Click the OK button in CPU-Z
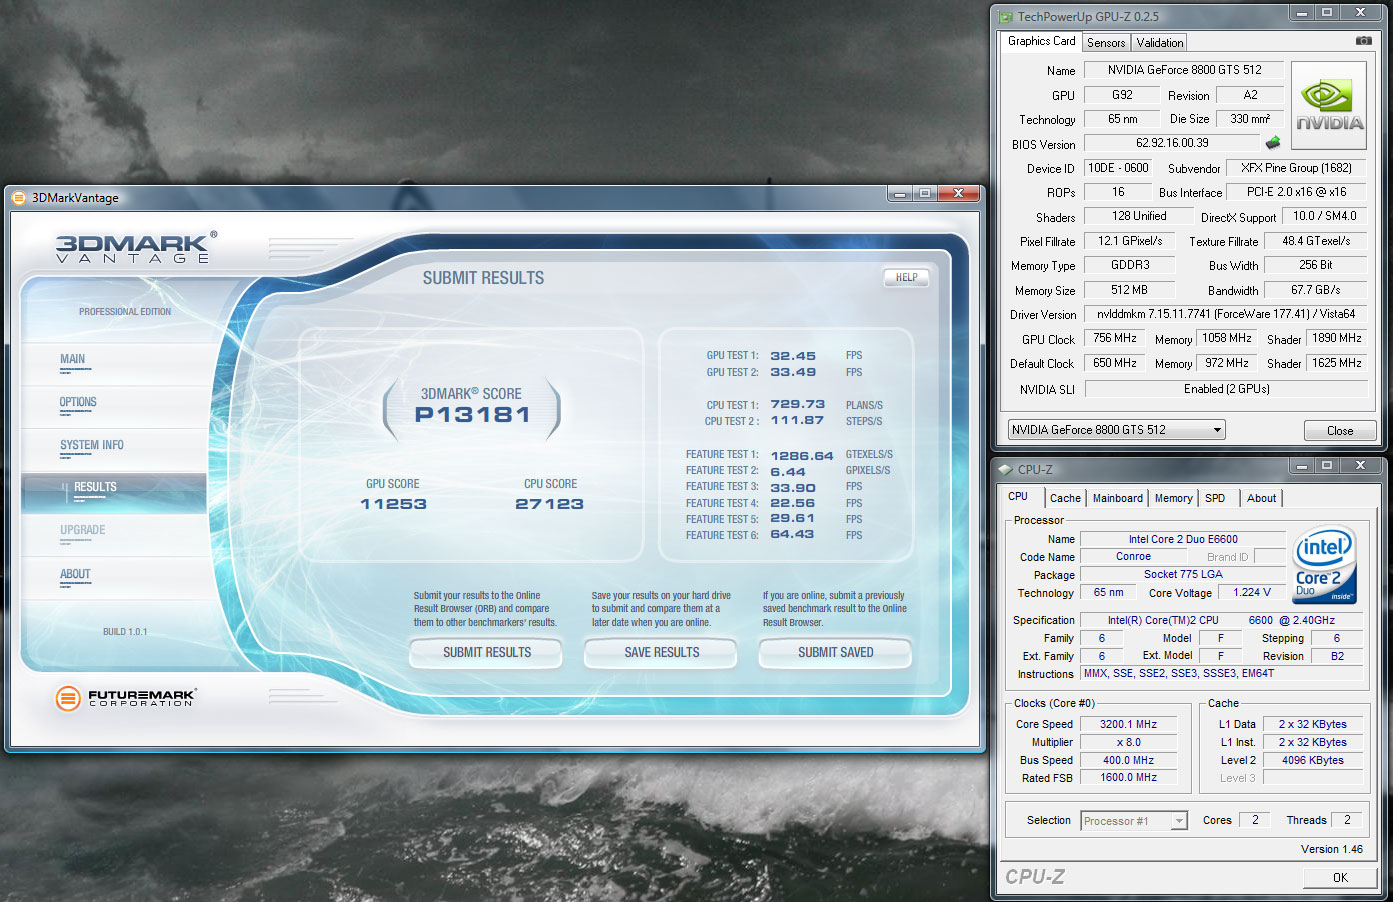The image size is (1393, 902). (1340, 877)
